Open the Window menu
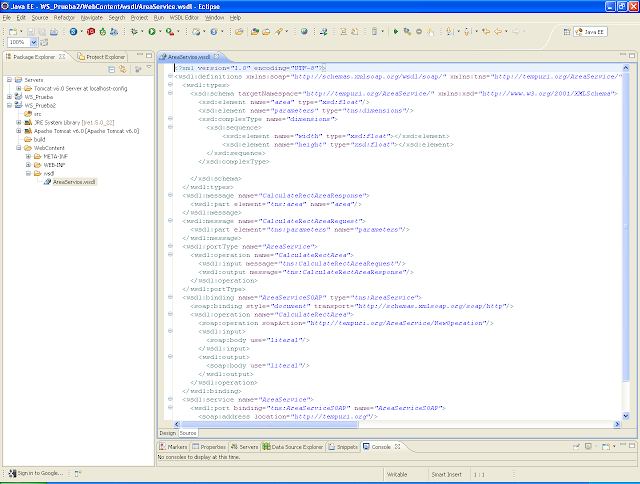640x484 pixels. (x=214, y=18)
